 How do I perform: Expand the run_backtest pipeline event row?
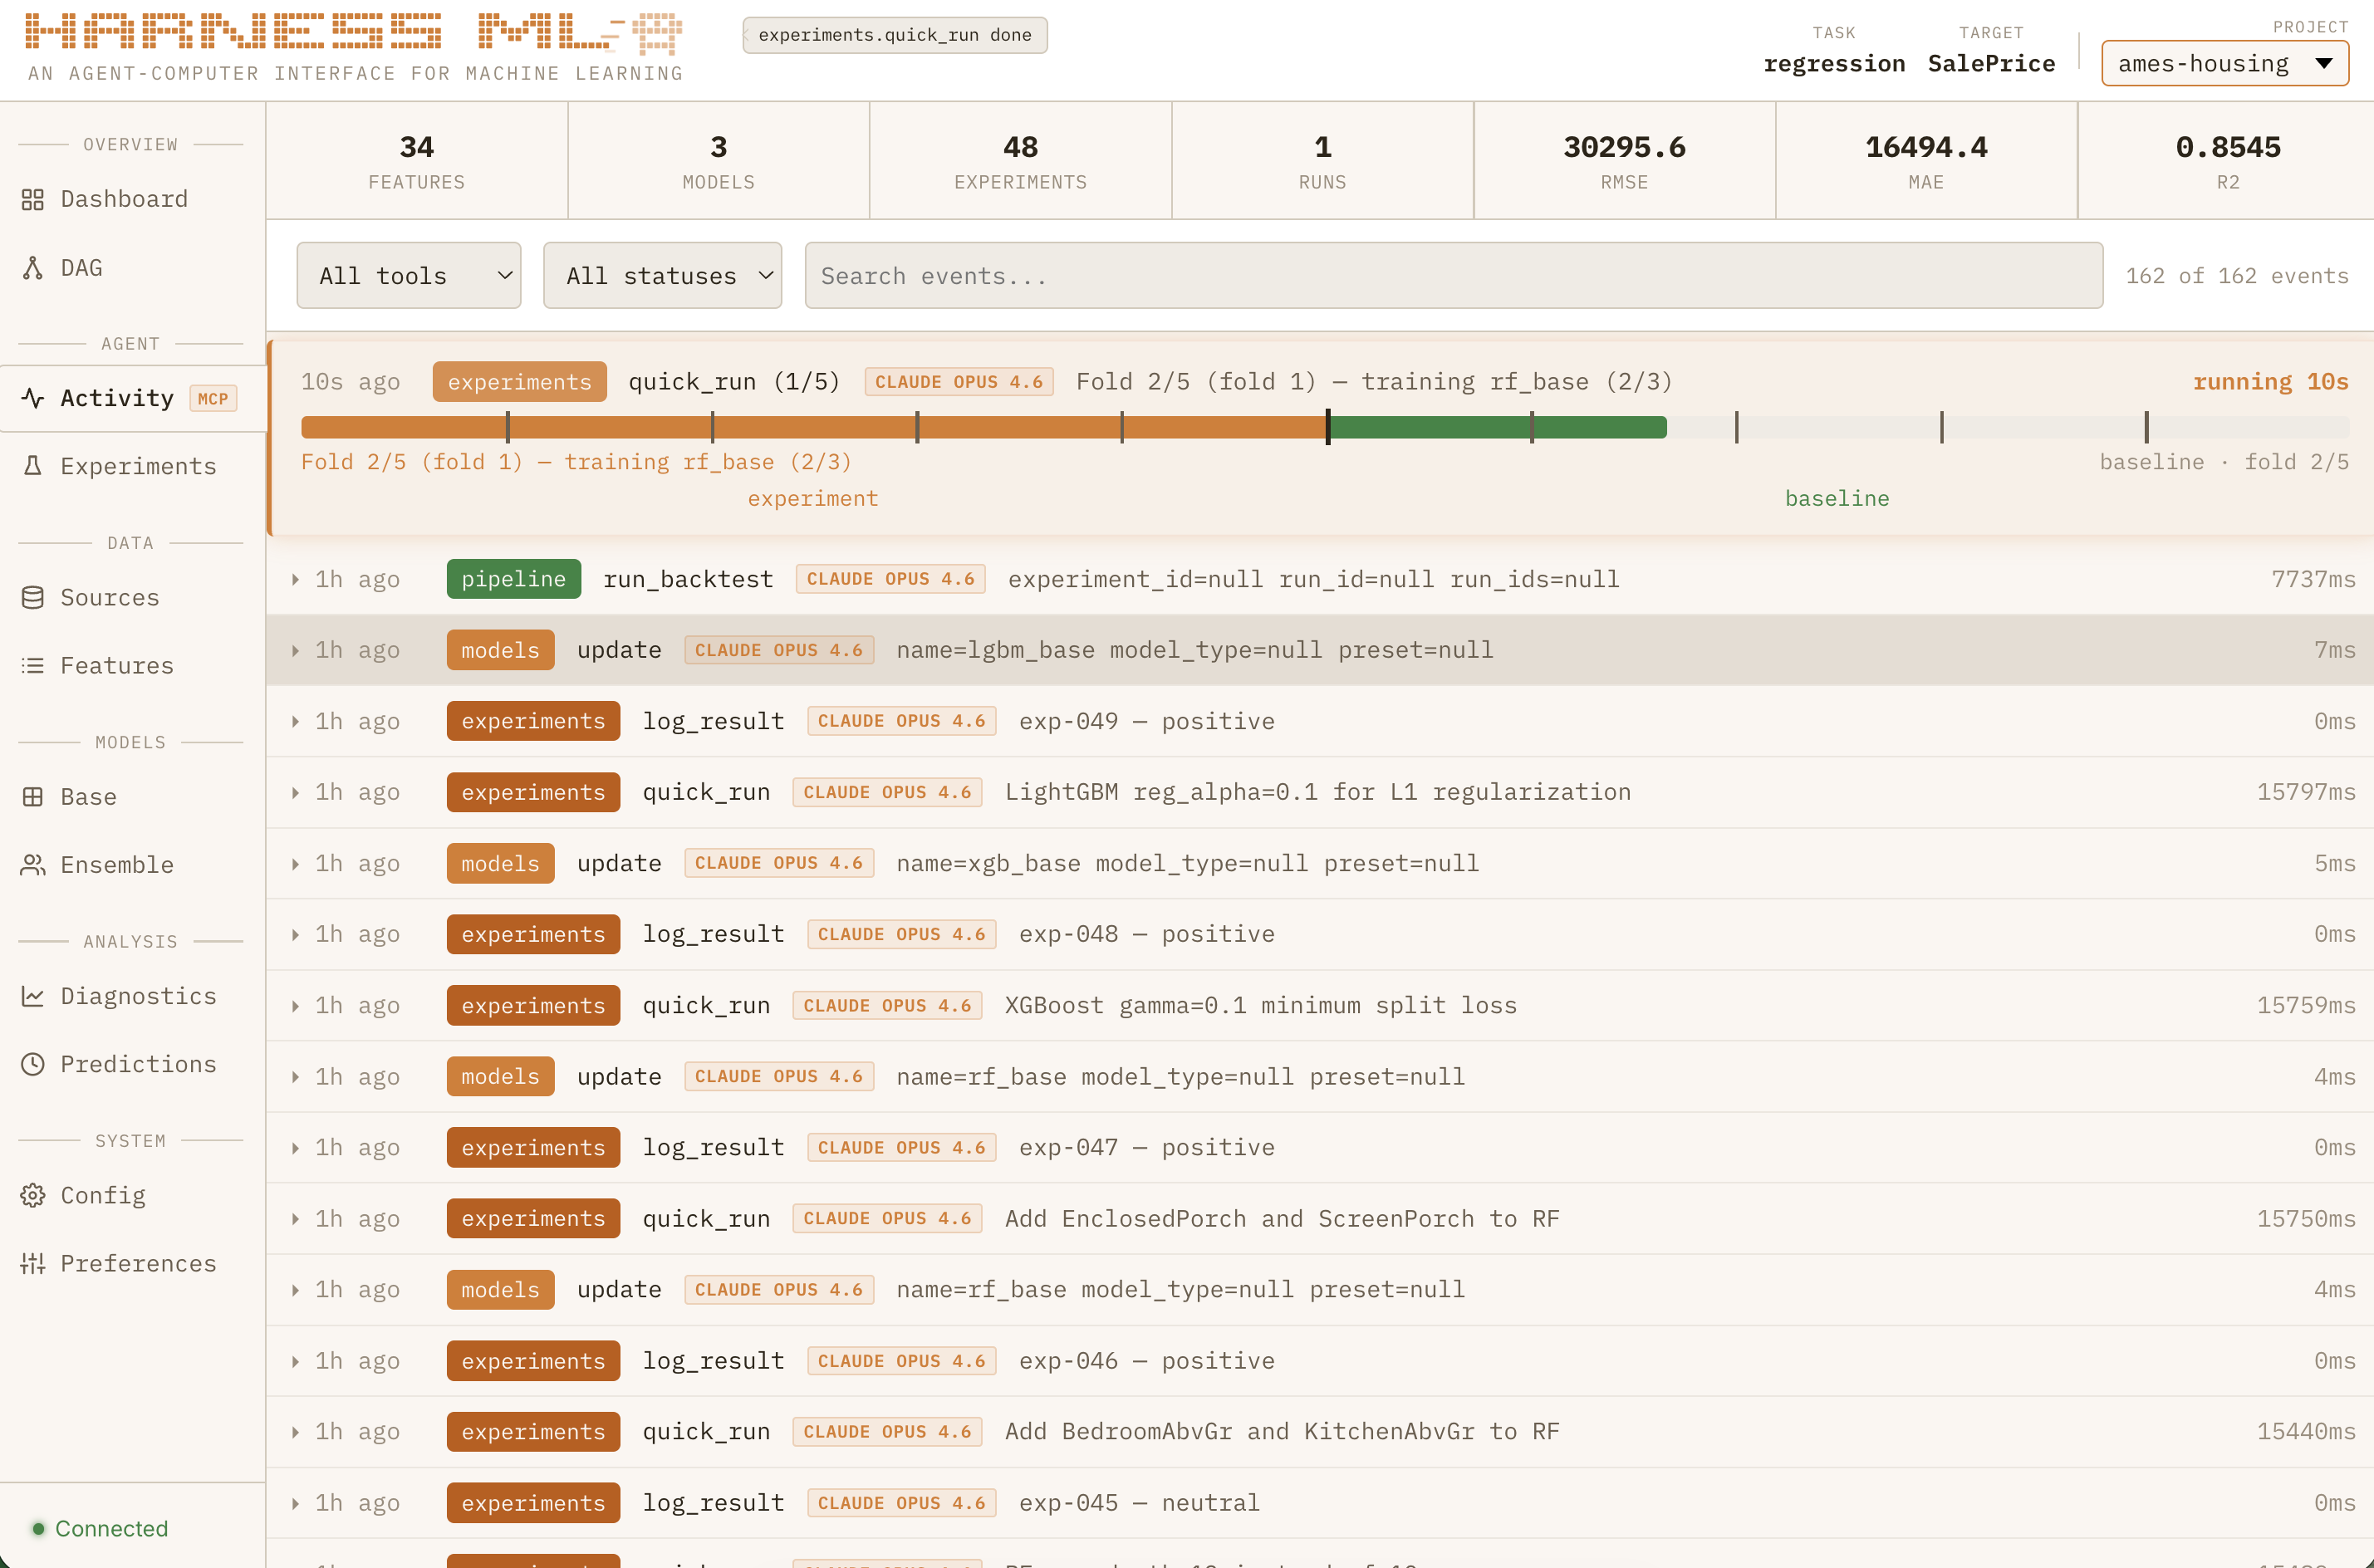tap(295, 579)
